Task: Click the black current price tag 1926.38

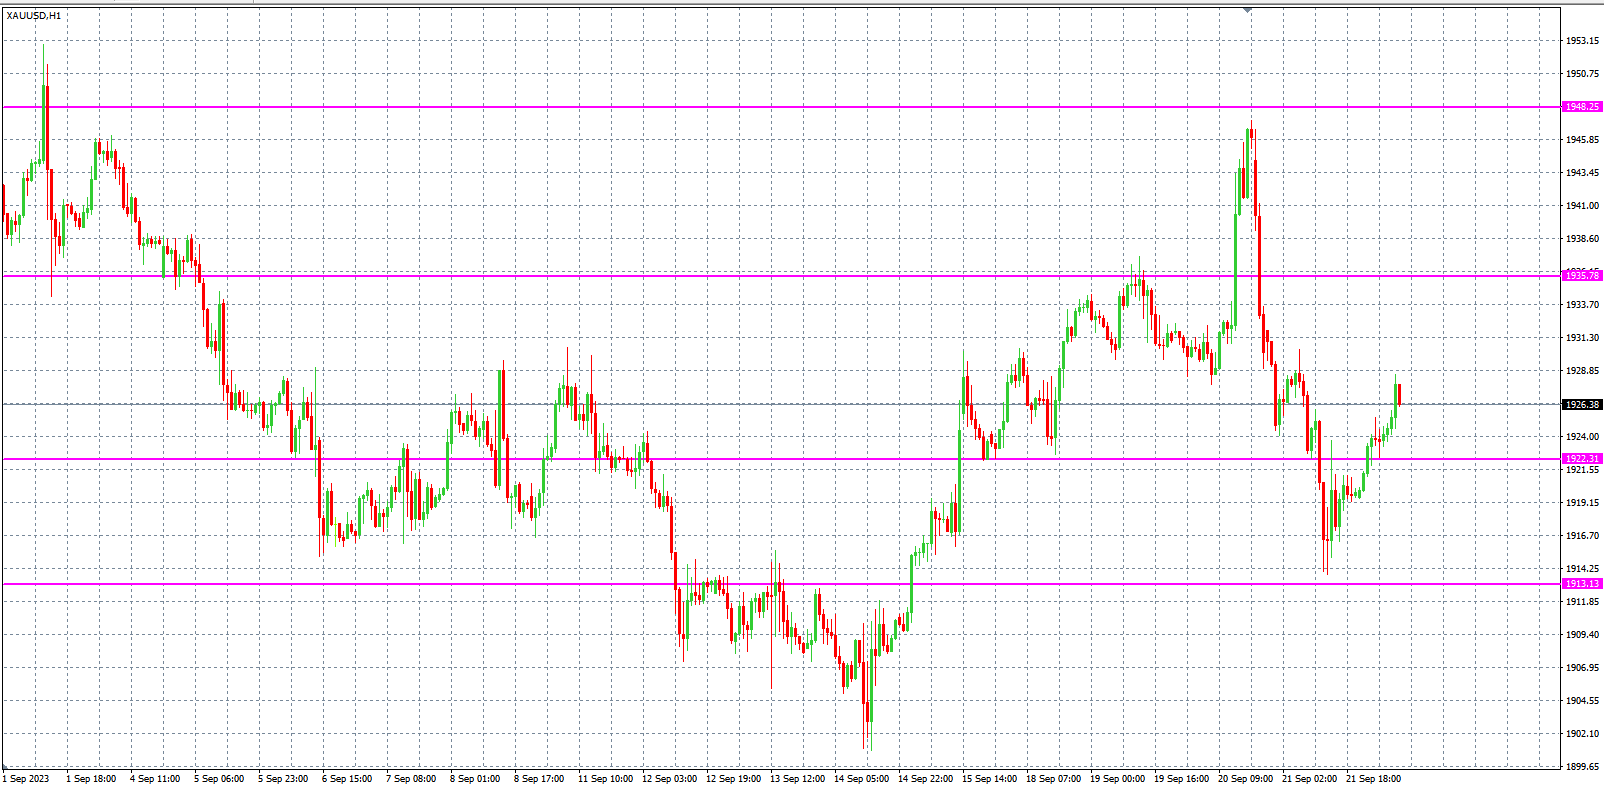Action: tap(1582, 405)
